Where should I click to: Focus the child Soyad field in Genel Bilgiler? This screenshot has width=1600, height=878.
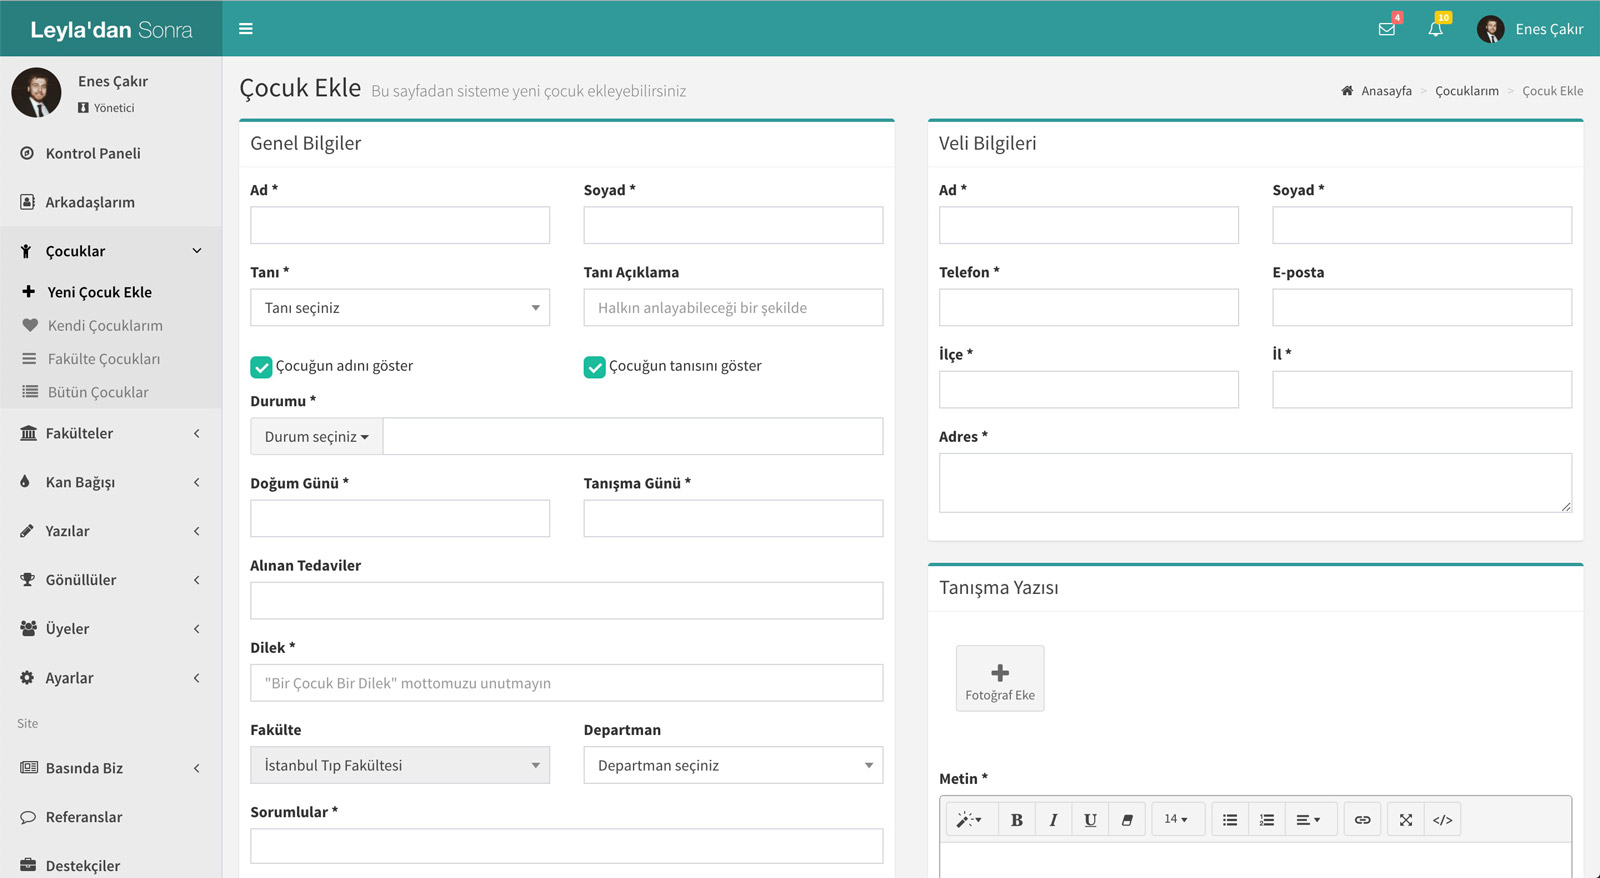tap(733, 225)
